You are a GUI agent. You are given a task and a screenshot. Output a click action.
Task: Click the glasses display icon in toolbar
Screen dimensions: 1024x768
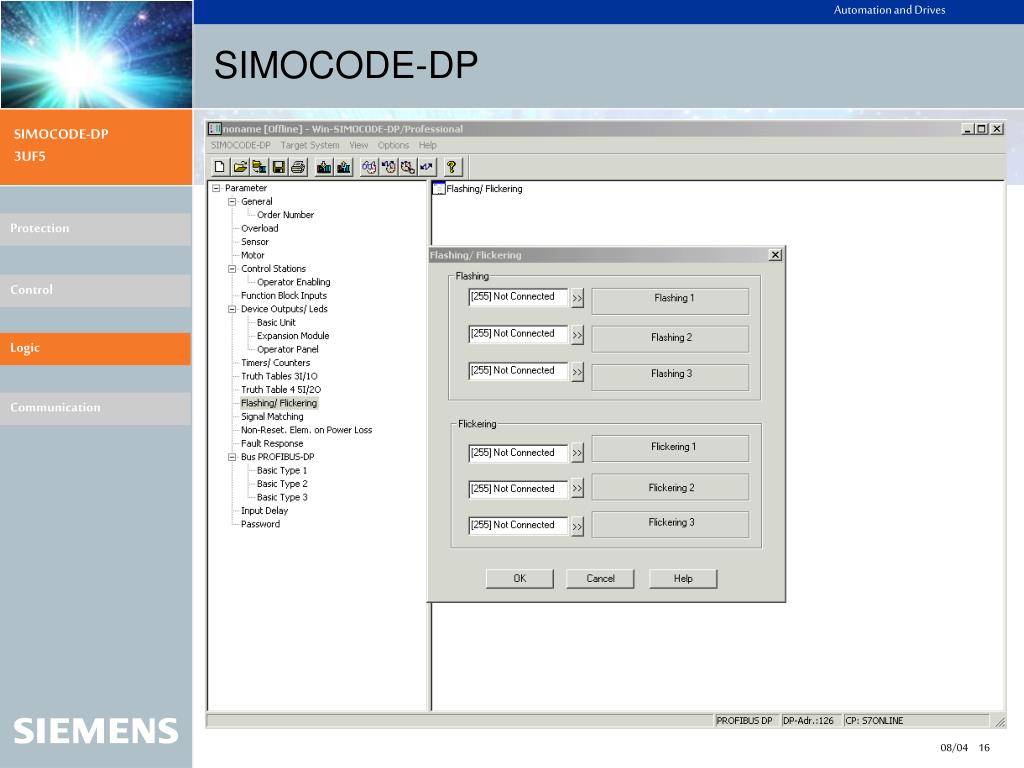coord(369,167)
